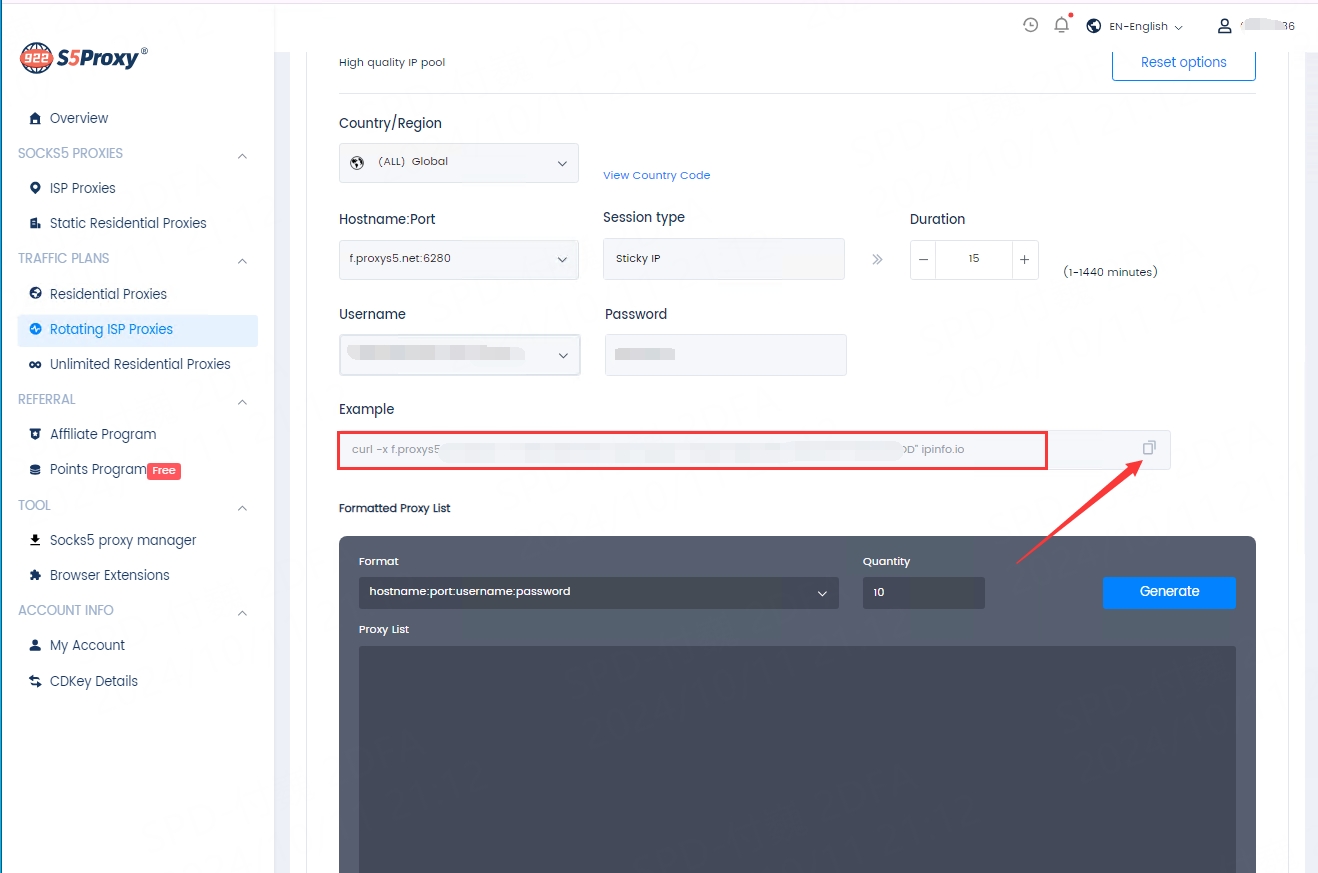The image size is (1318, 873).
Task: Open the Country/Region dropdown
Action: pyautogui.click(x=458, y=162)
